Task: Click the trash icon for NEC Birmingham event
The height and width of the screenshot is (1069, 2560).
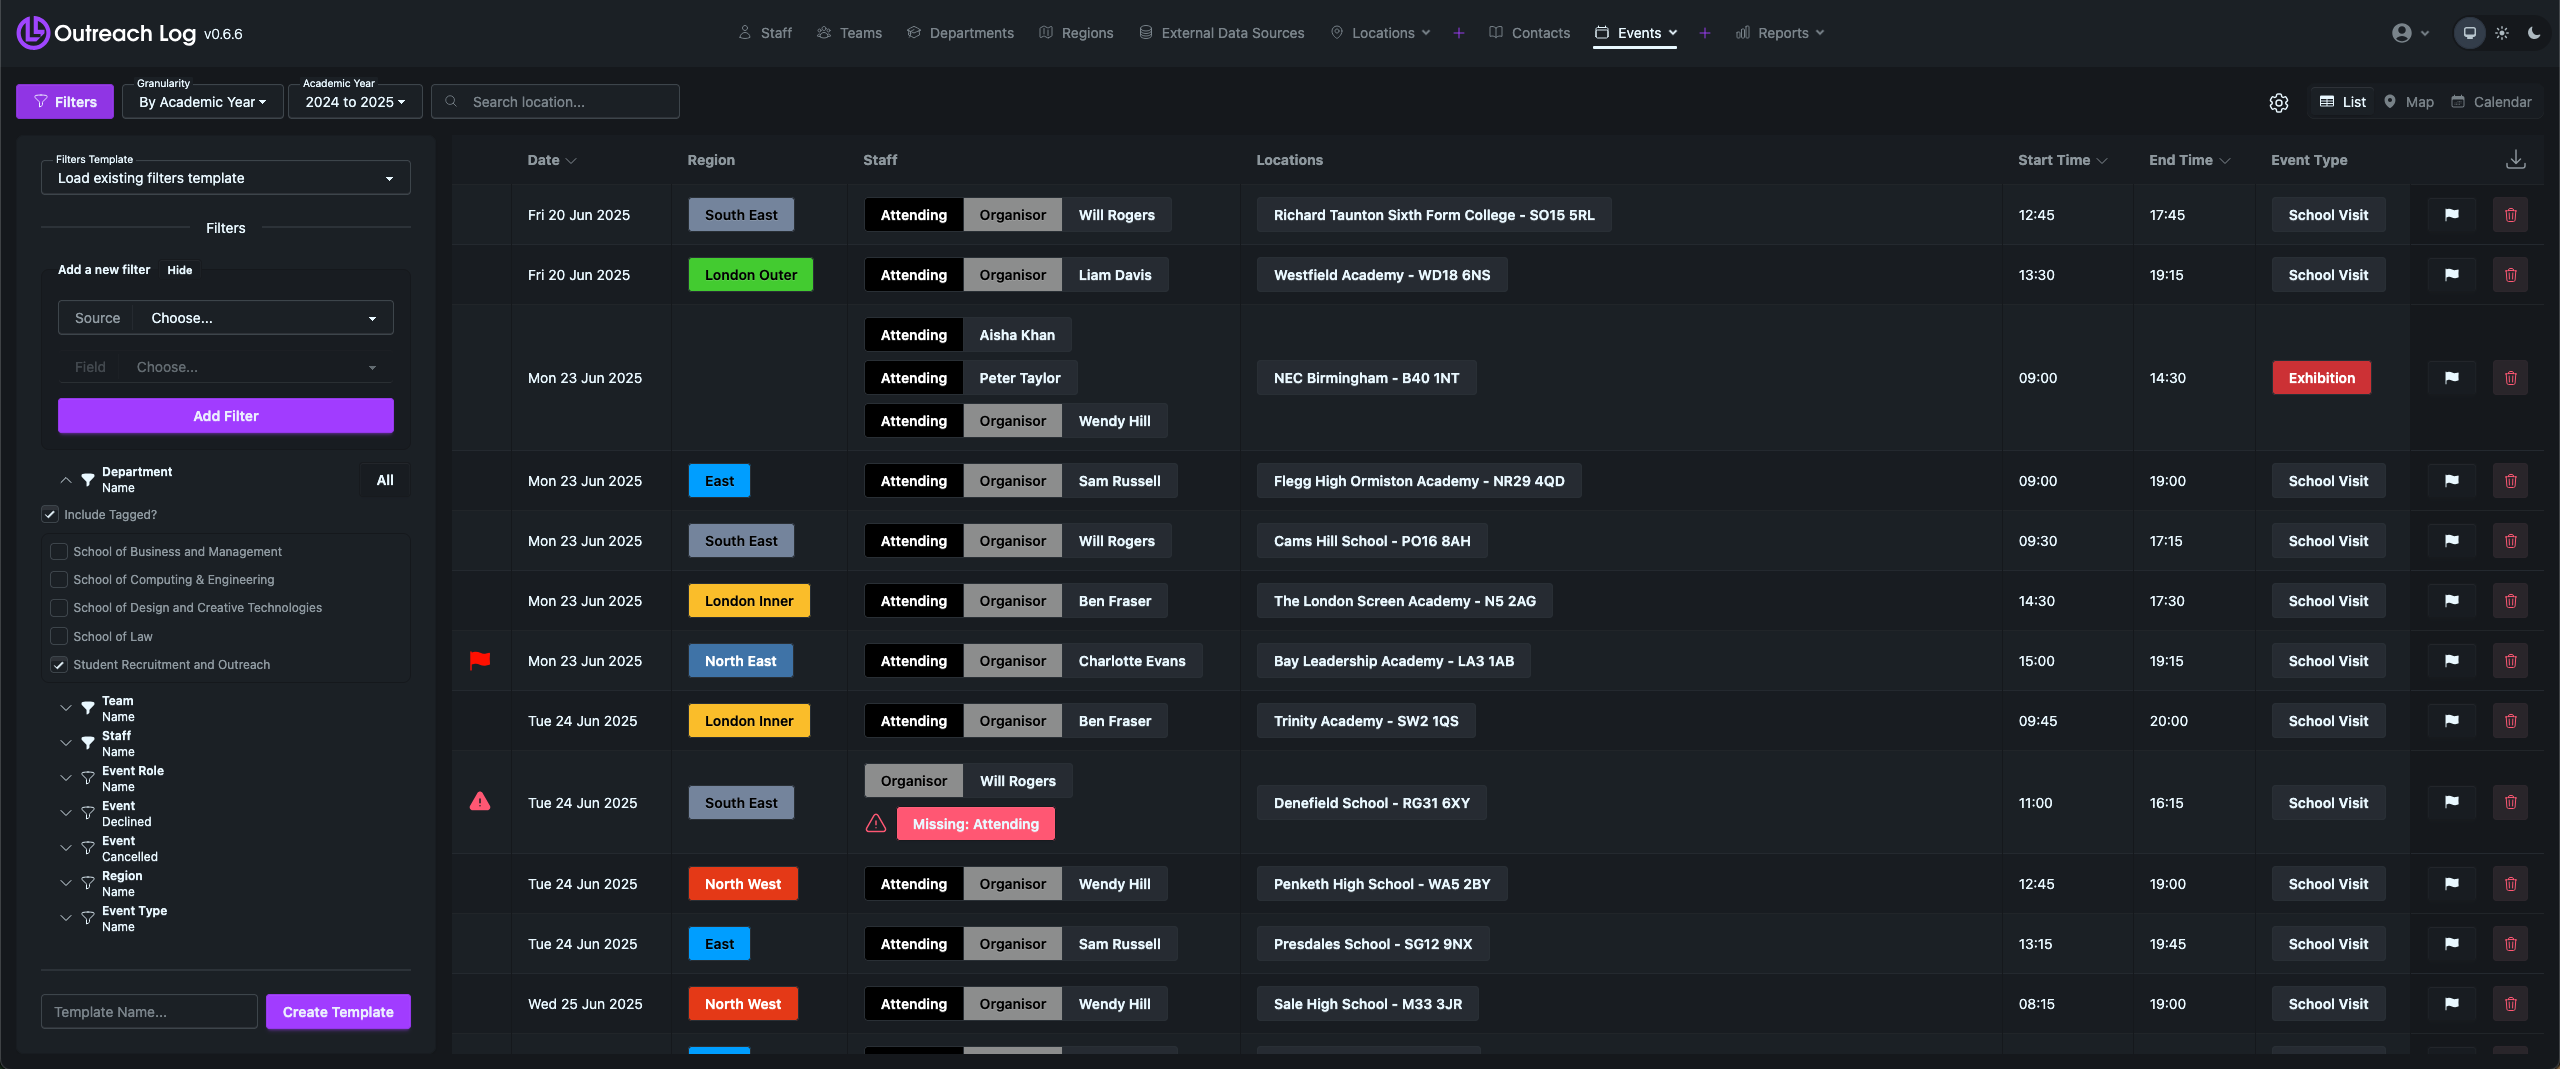Action: pos(2510,378)
